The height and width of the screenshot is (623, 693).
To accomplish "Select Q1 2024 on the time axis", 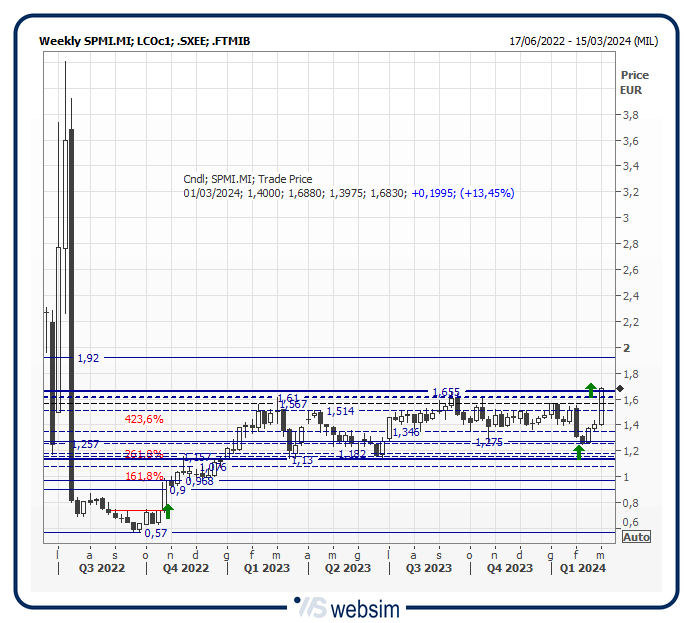I will (582, 568).
